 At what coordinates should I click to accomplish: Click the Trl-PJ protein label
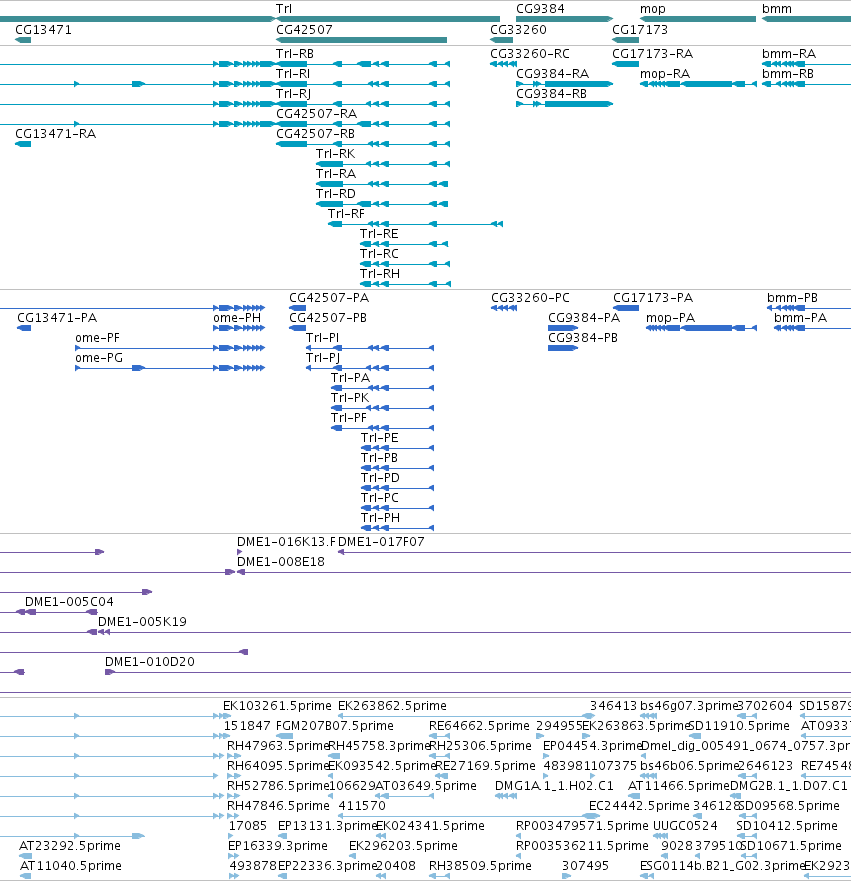[323, 358]
